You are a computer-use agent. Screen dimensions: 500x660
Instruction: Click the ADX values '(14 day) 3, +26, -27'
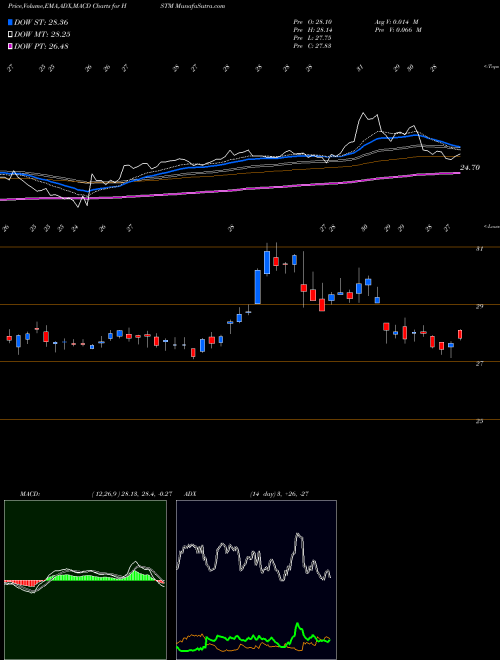click(x=279, y=494)
